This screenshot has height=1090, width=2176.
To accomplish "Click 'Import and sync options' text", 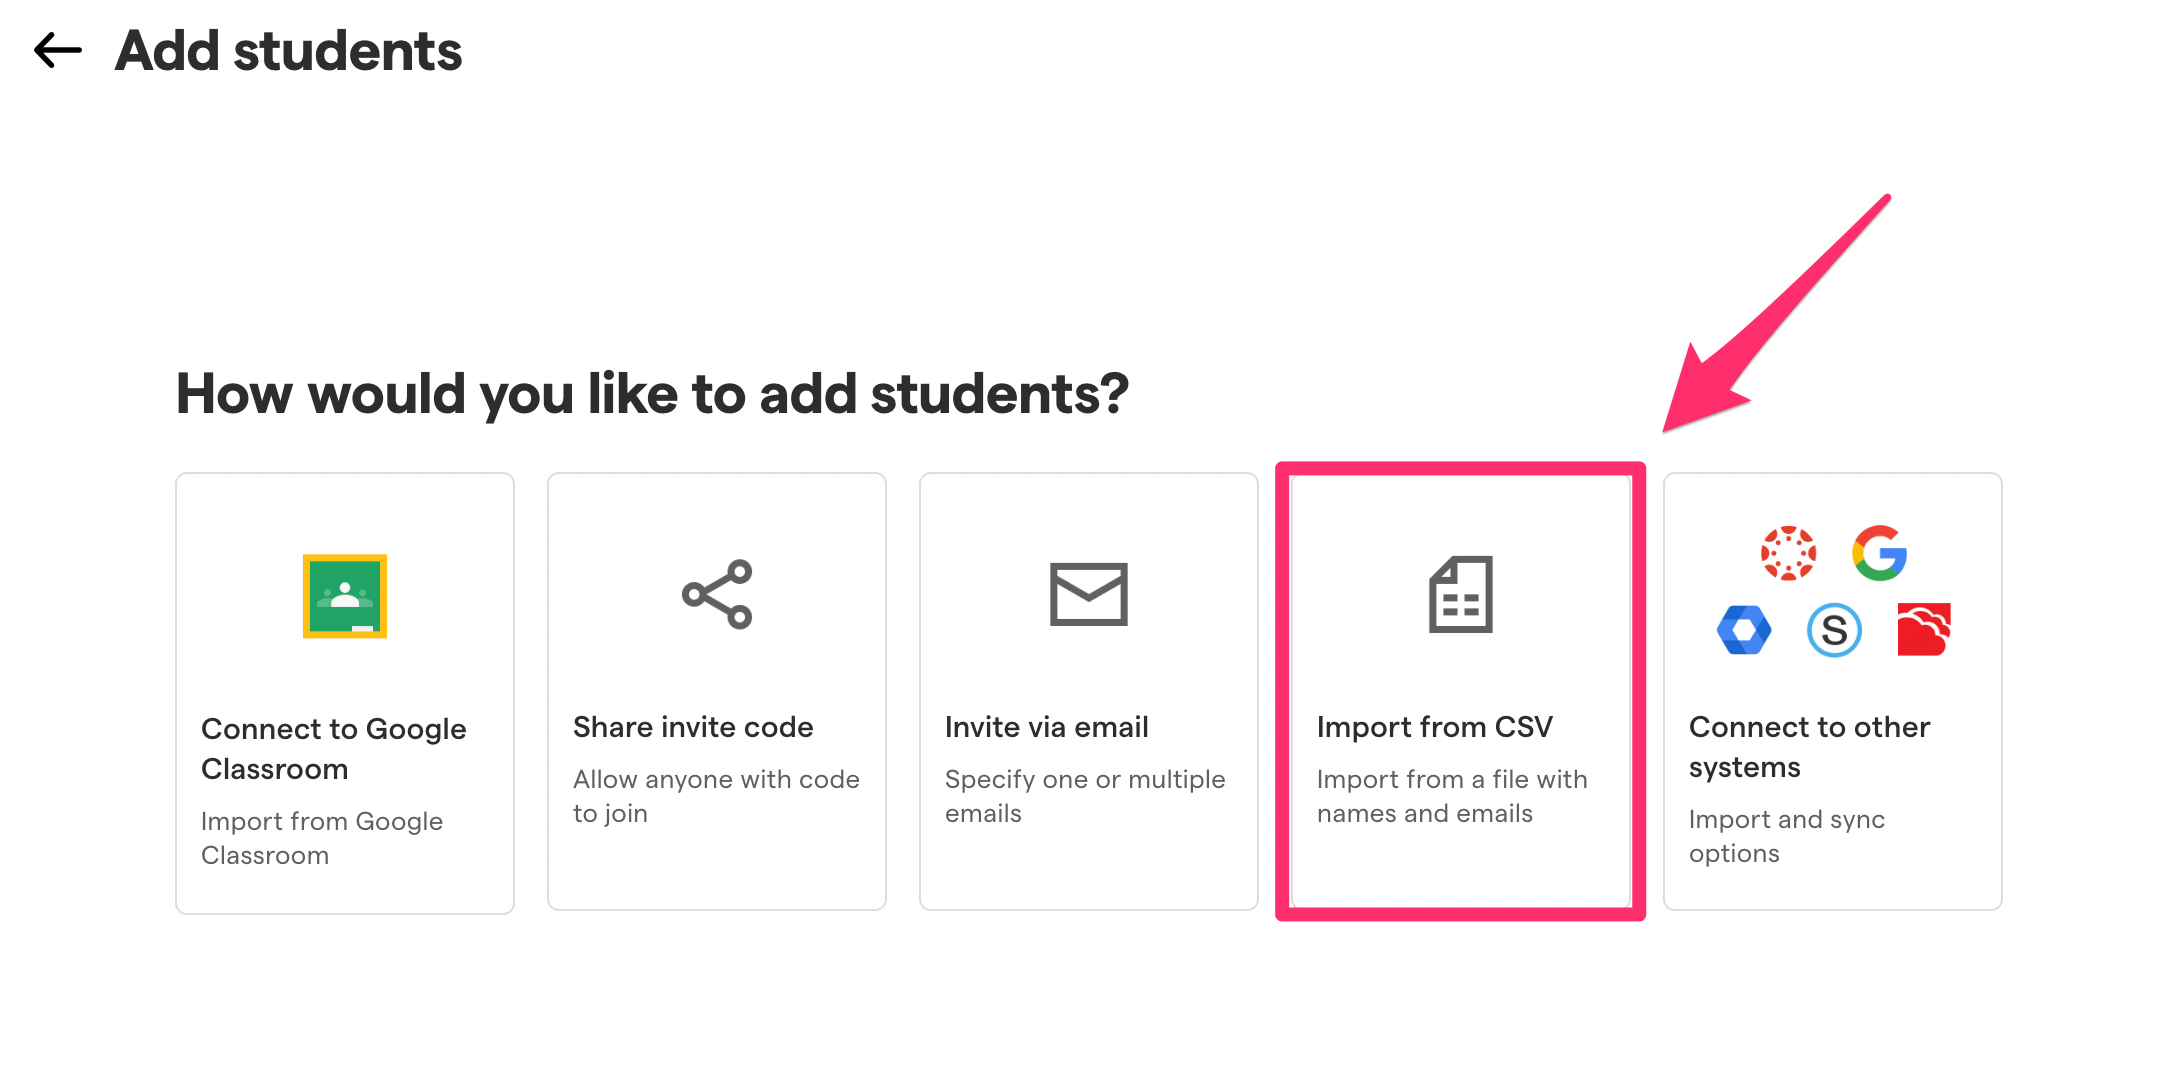I will 1787,836.
